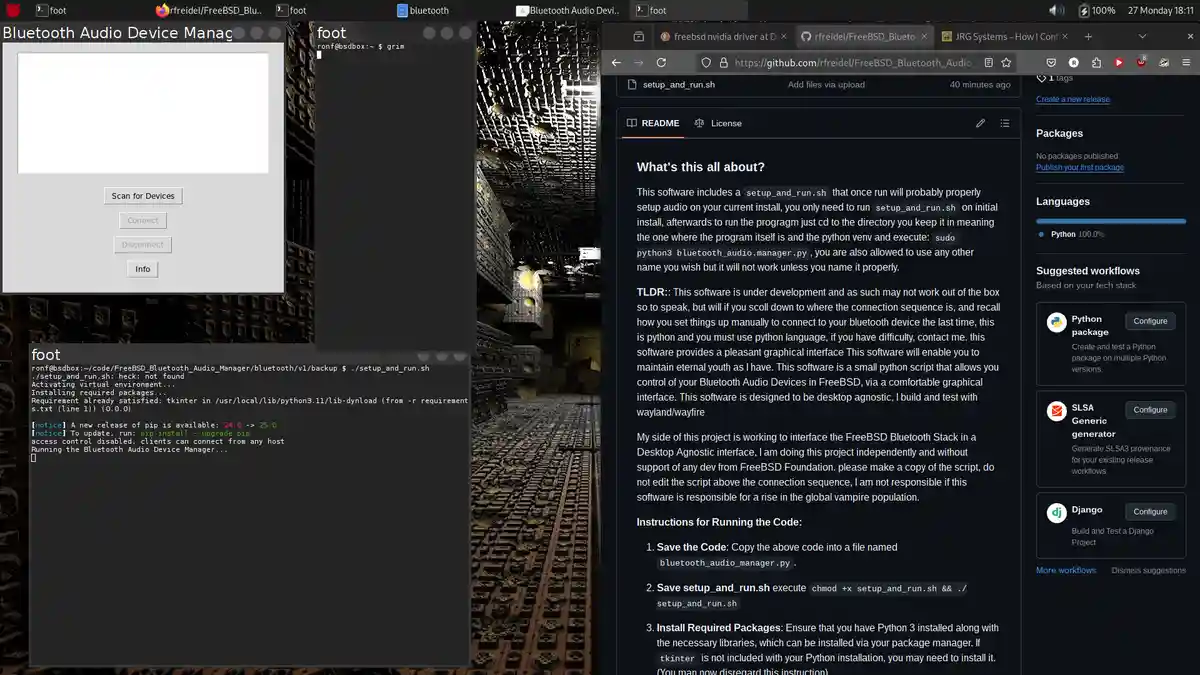Open Info in Bluetooth Audio Device Manager
Image resolution: width=1200 pixels, height=675 pixels.
tap(143, 269)
